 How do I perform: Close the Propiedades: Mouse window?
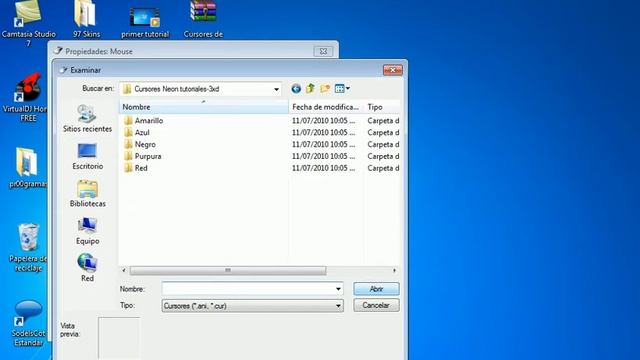pos(323,51)
